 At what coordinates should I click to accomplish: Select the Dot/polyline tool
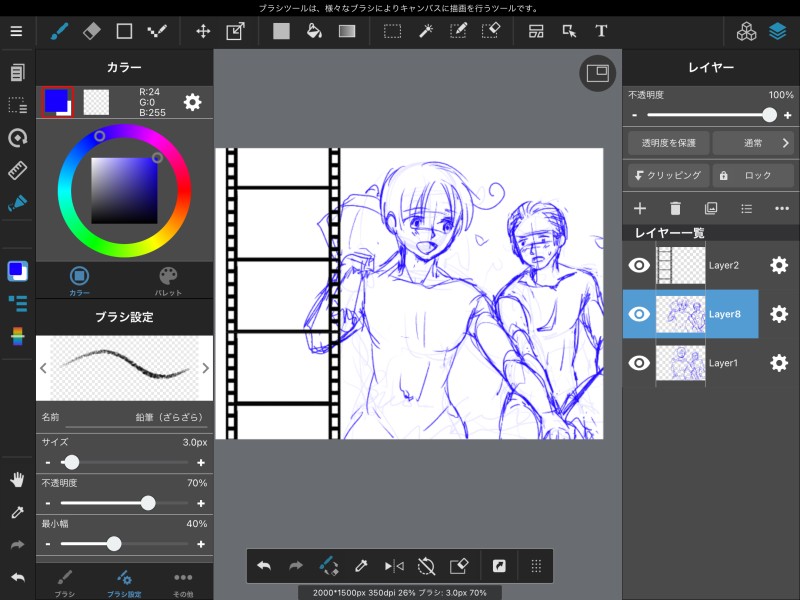(x=157, y=31)
